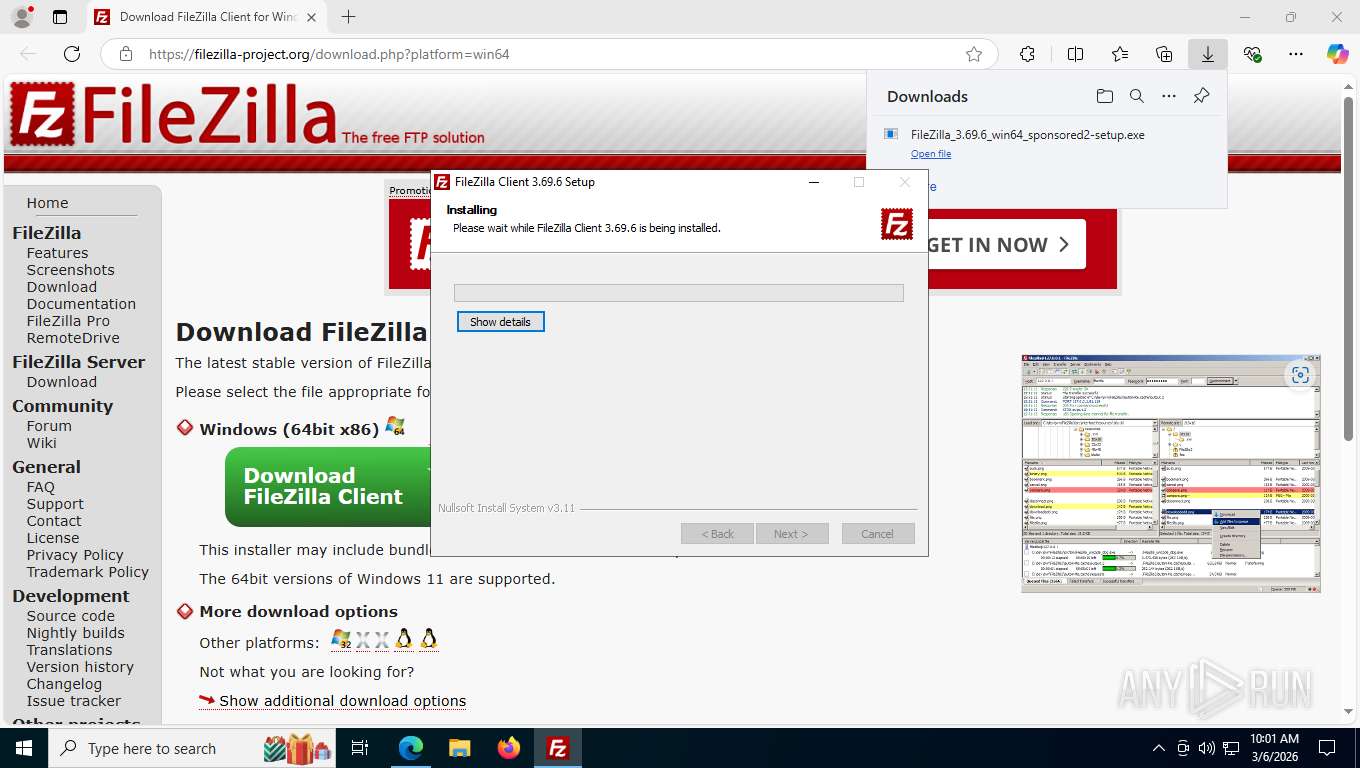Open the browser Extensions puzzle icon
Image resolution: width=1360 pixels, height=768 pixels.
(x=1027, y=54)
